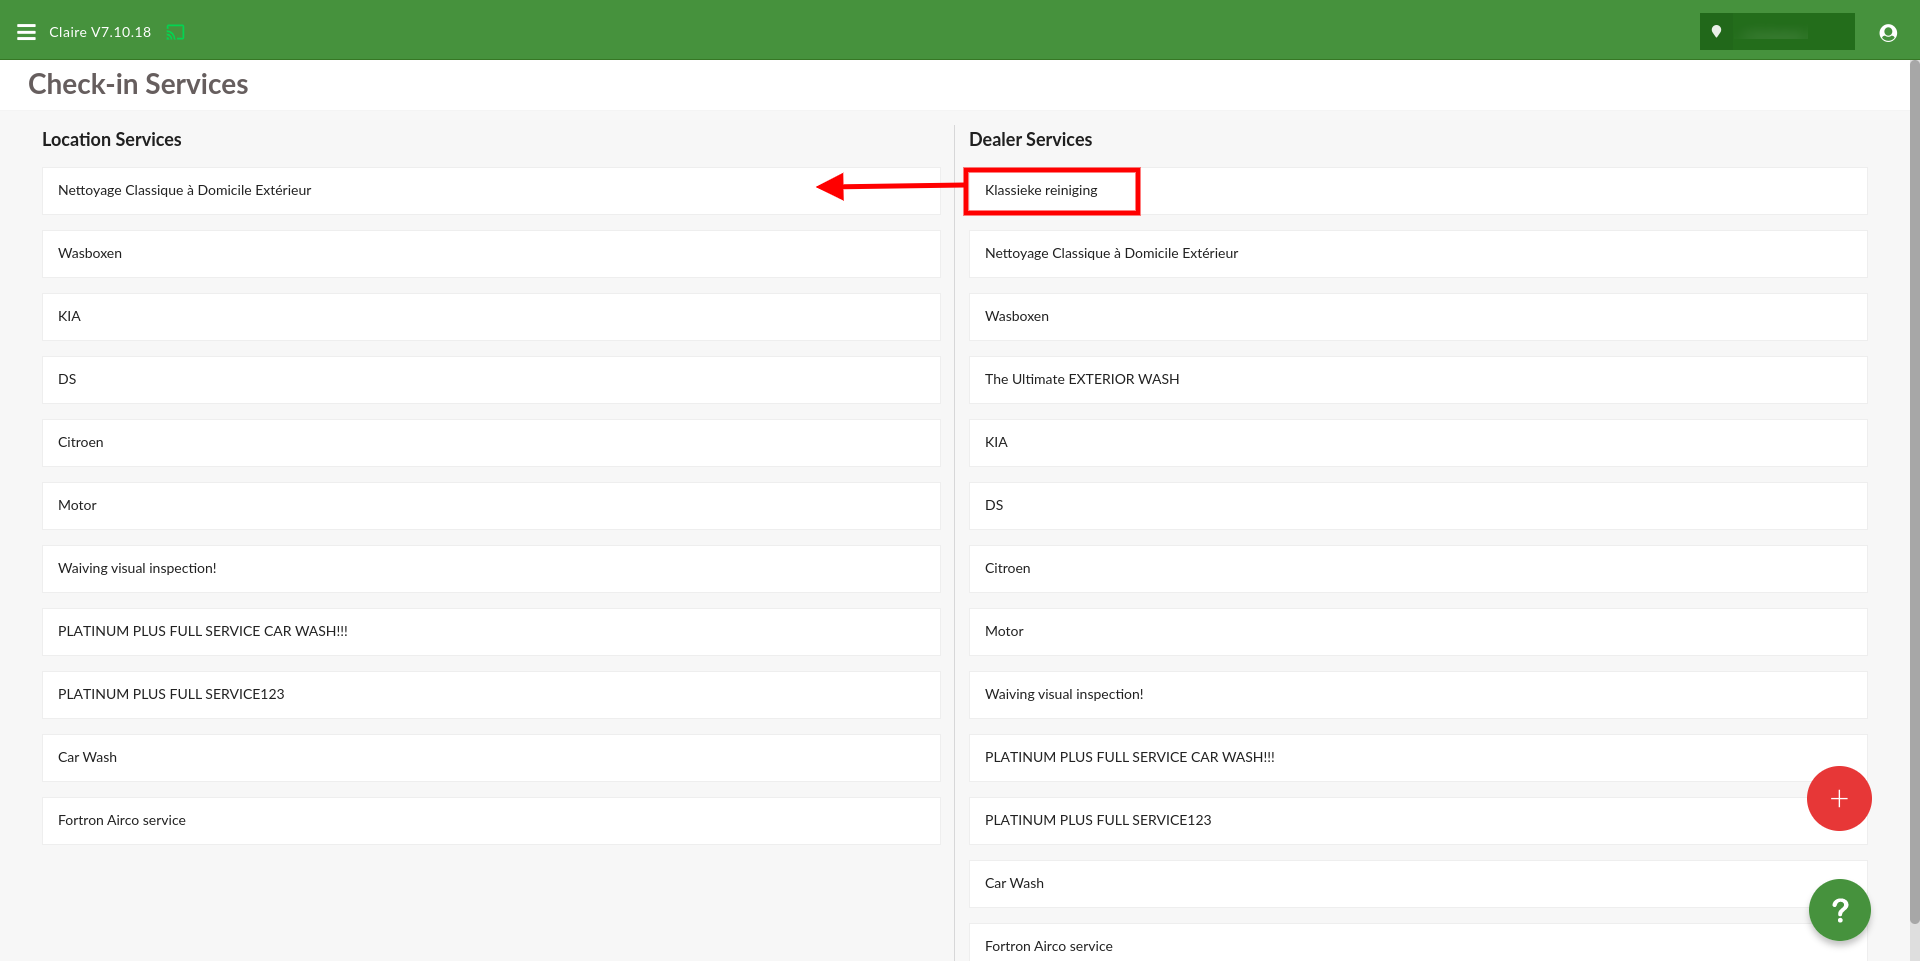Select The Ultimate EXTERIOR WASH dealer service
Screen dimensions: 1920x961
1418,379
